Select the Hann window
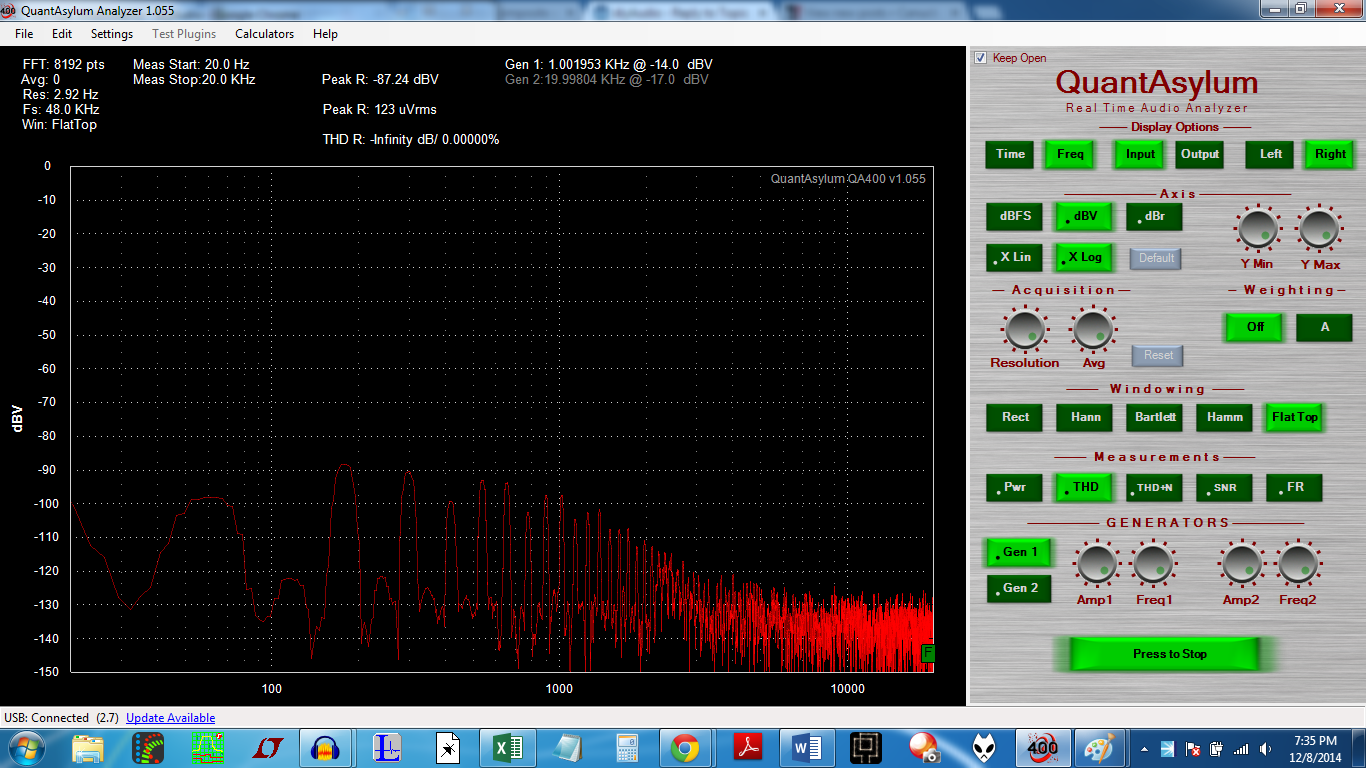1366x768 pixels. [1085, 417]
